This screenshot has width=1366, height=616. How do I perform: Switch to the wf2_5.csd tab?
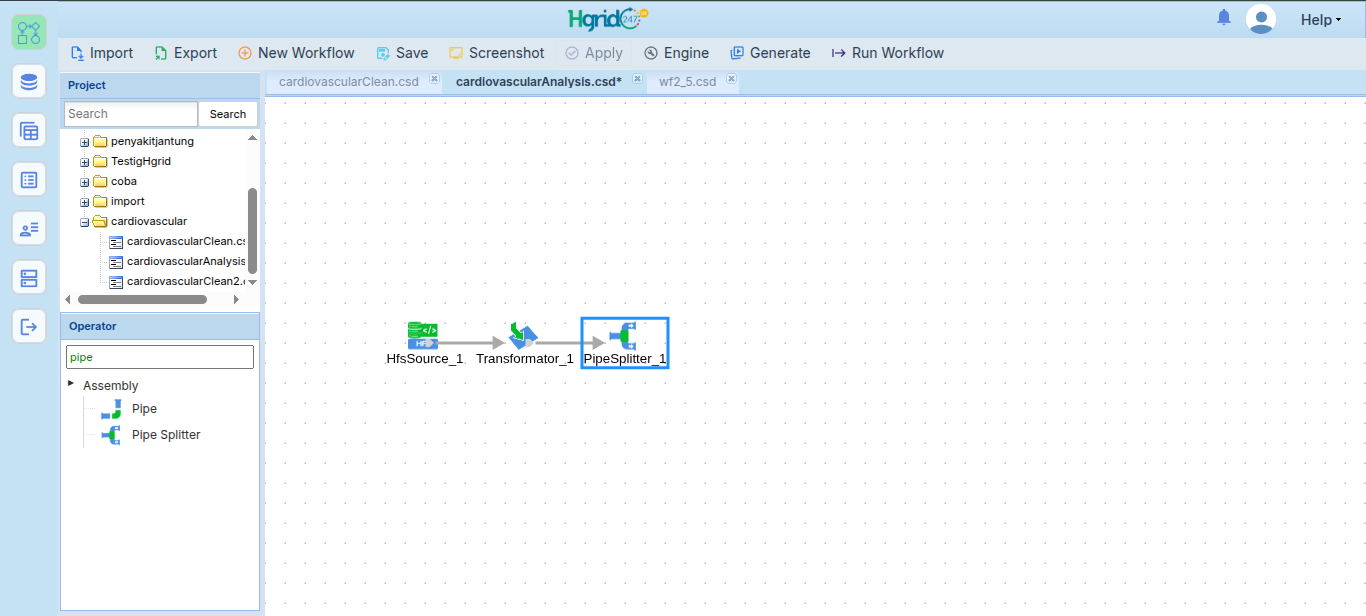pos(688,82)
